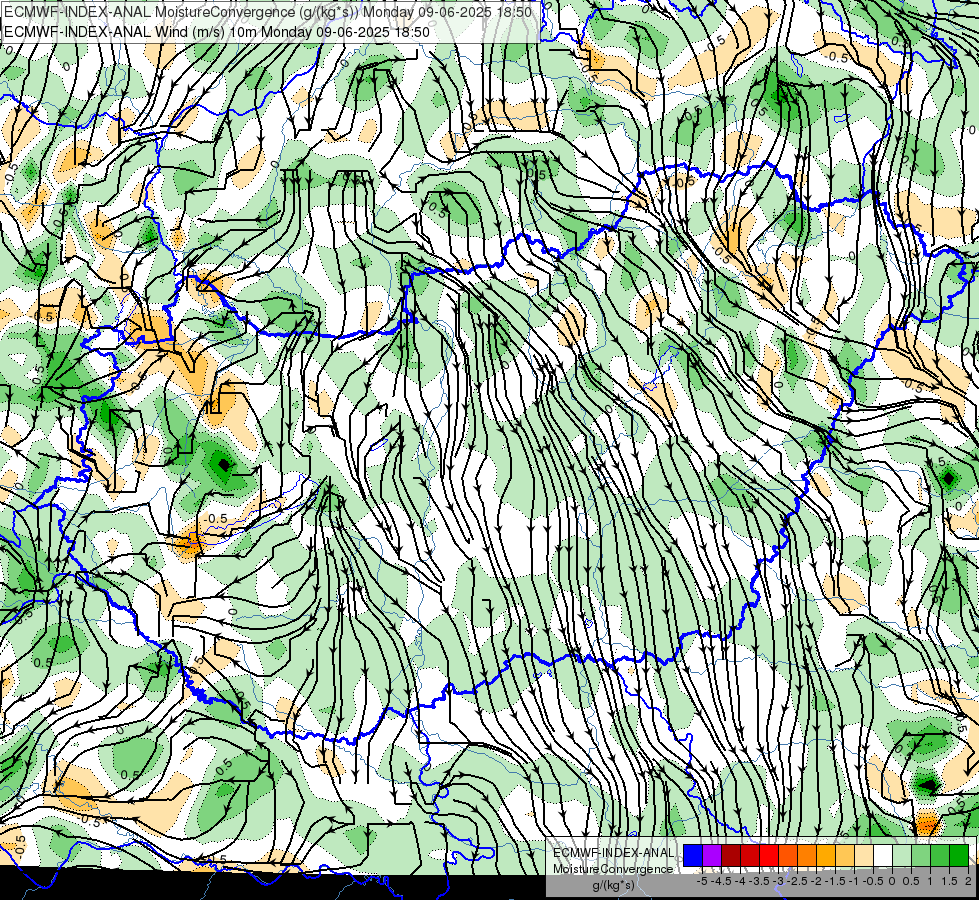Click the -4 tick label on legend
The width and height of the screenshot is (979, 900).
pos(740,881)
